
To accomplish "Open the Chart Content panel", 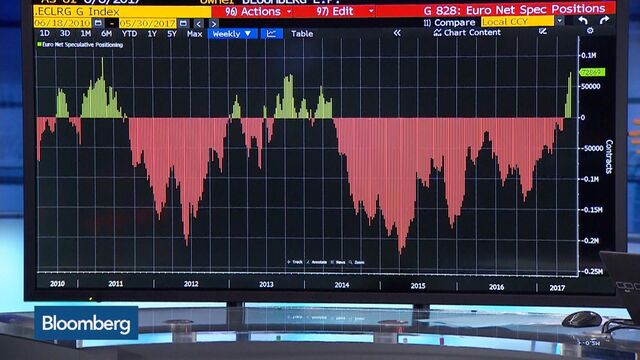I will coord(467,32).
